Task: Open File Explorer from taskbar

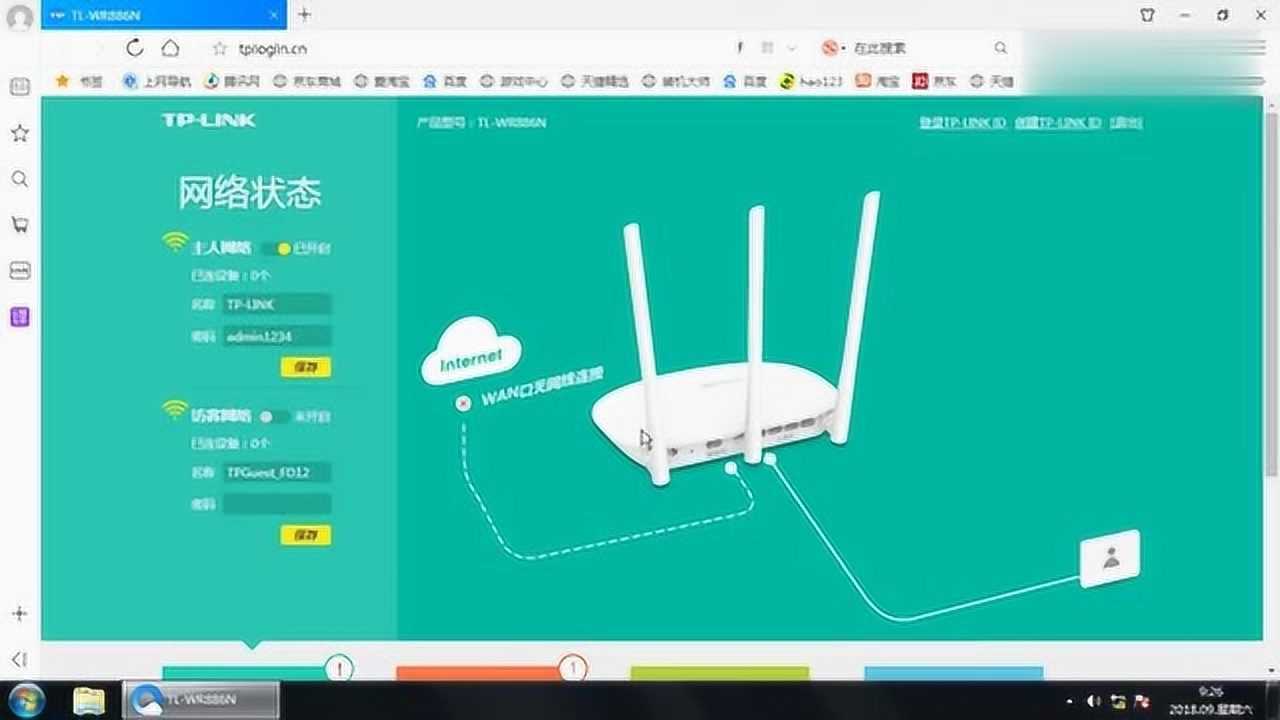Action: coord(89,700)
